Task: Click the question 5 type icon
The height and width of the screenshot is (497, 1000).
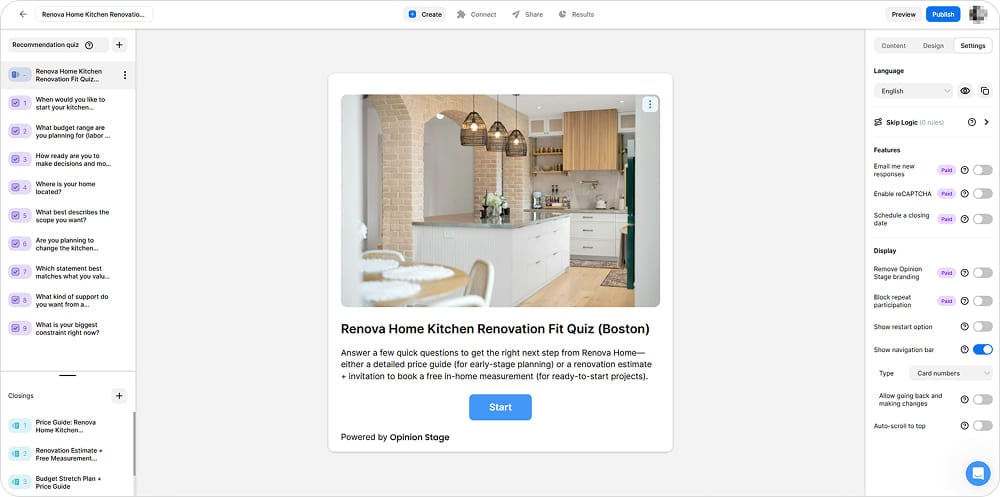Action: pos(20,216)
